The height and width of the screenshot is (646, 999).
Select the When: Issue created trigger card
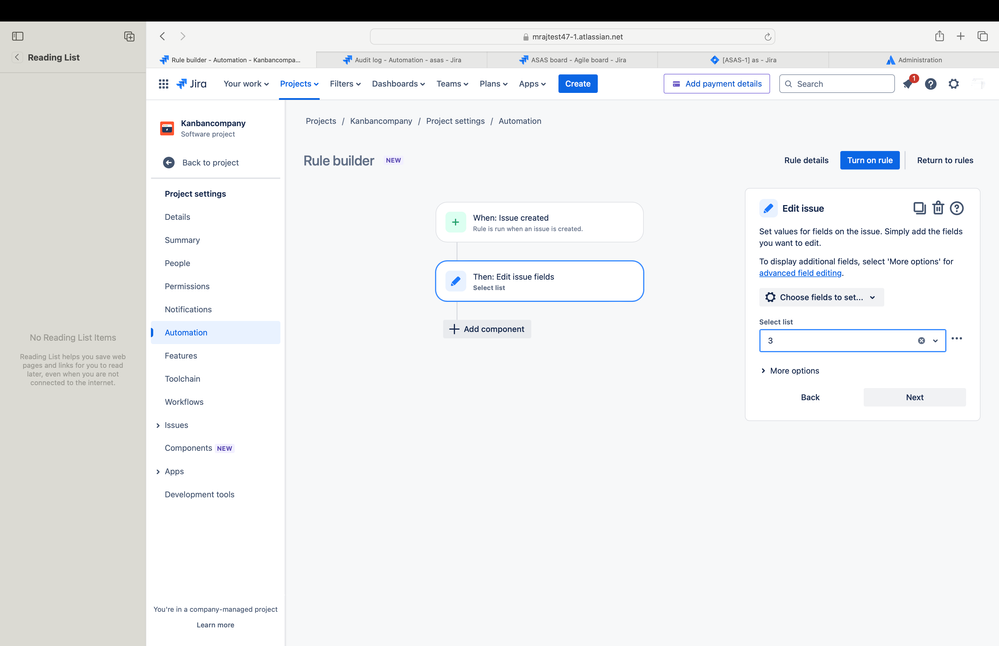[x=540, y=222]
